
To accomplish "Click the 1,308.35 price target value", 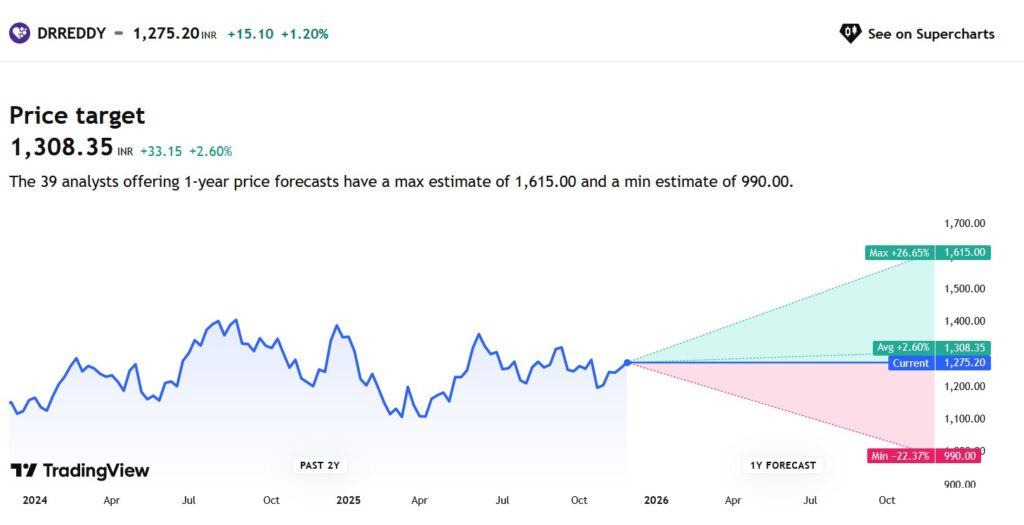I will [61, 148].
